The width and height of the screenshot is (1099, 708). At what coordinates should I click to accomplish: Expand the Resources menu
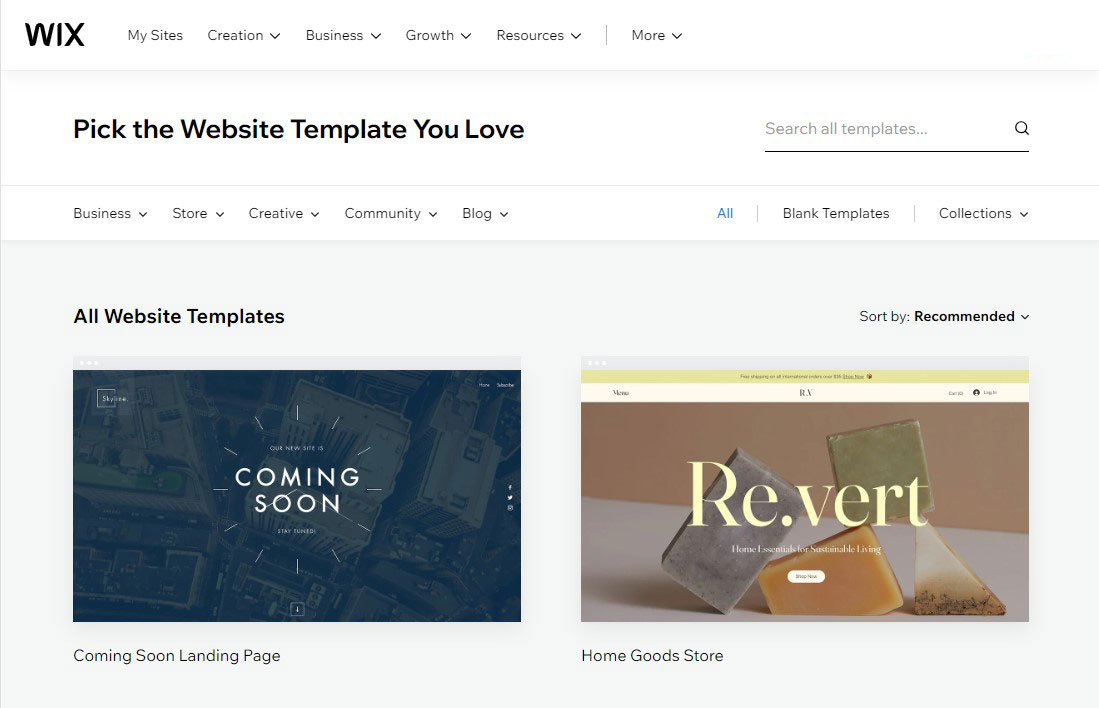coord(538,35)
